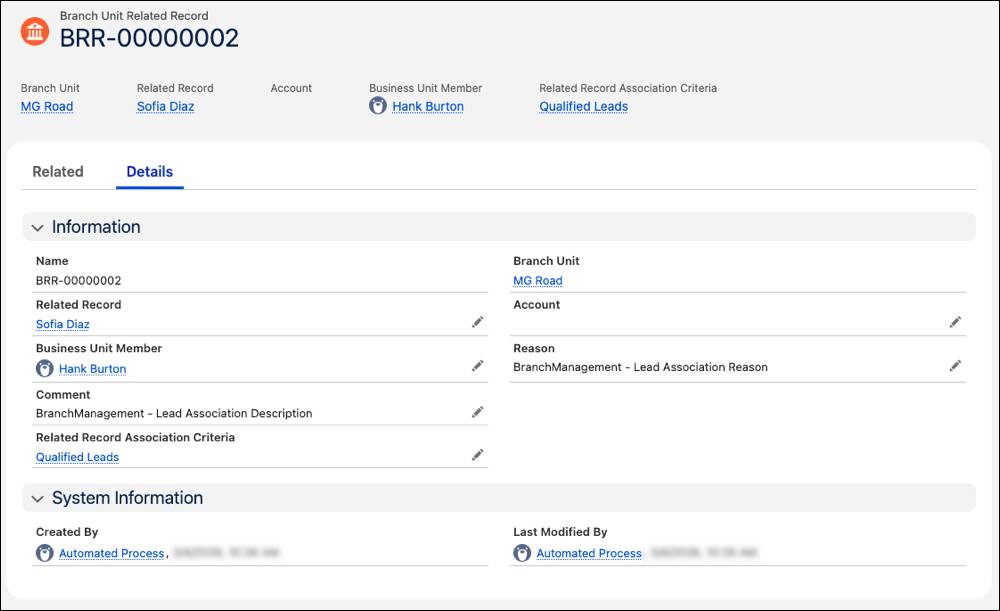Click Hank Burton avatar in header
The height and width of the screenshot is (611, 1000).
(378, 106)
